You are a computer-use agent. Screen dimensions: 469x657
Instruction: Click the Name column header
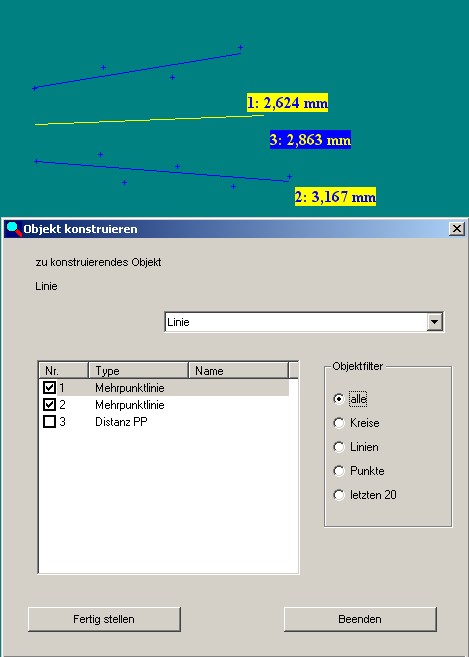(x=238, y=370)
